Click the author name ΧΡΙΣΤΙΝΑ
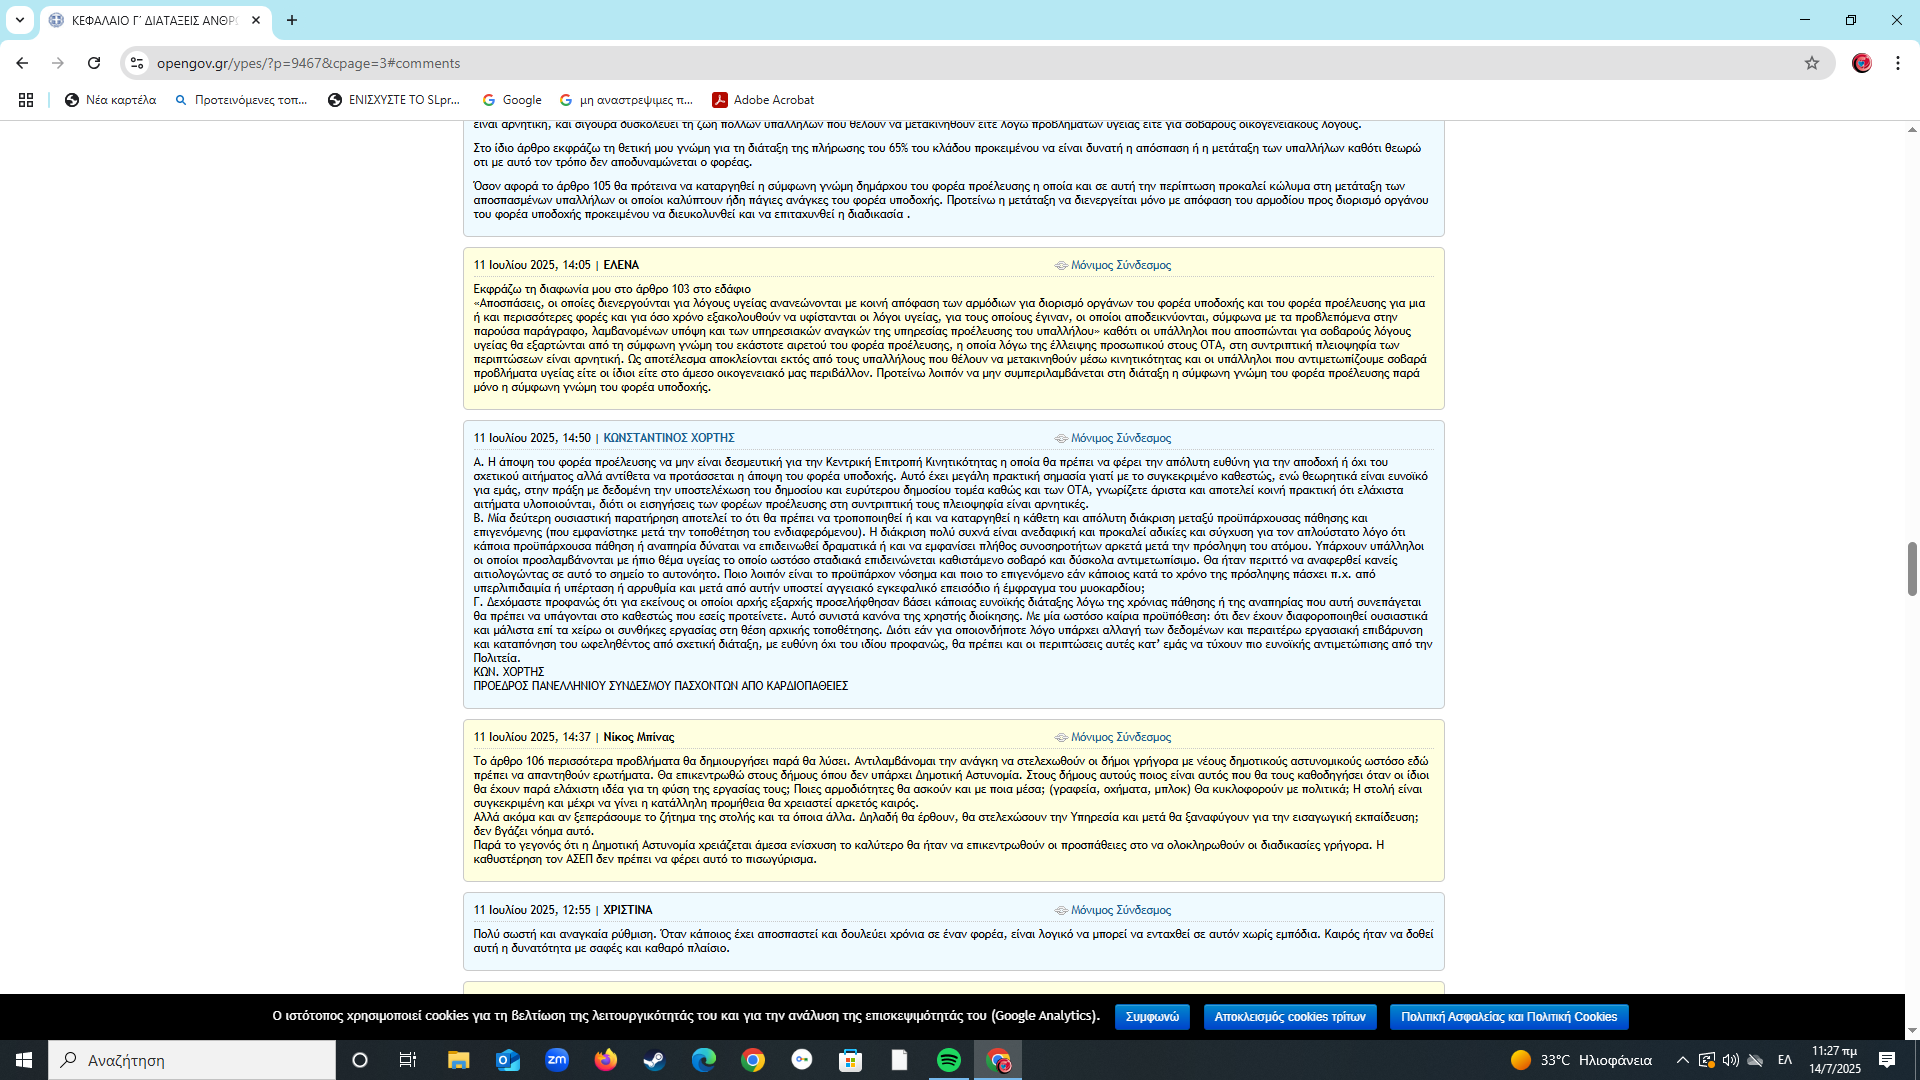The height and width of the screenshot is (1080, 1920). pos(628,910)
